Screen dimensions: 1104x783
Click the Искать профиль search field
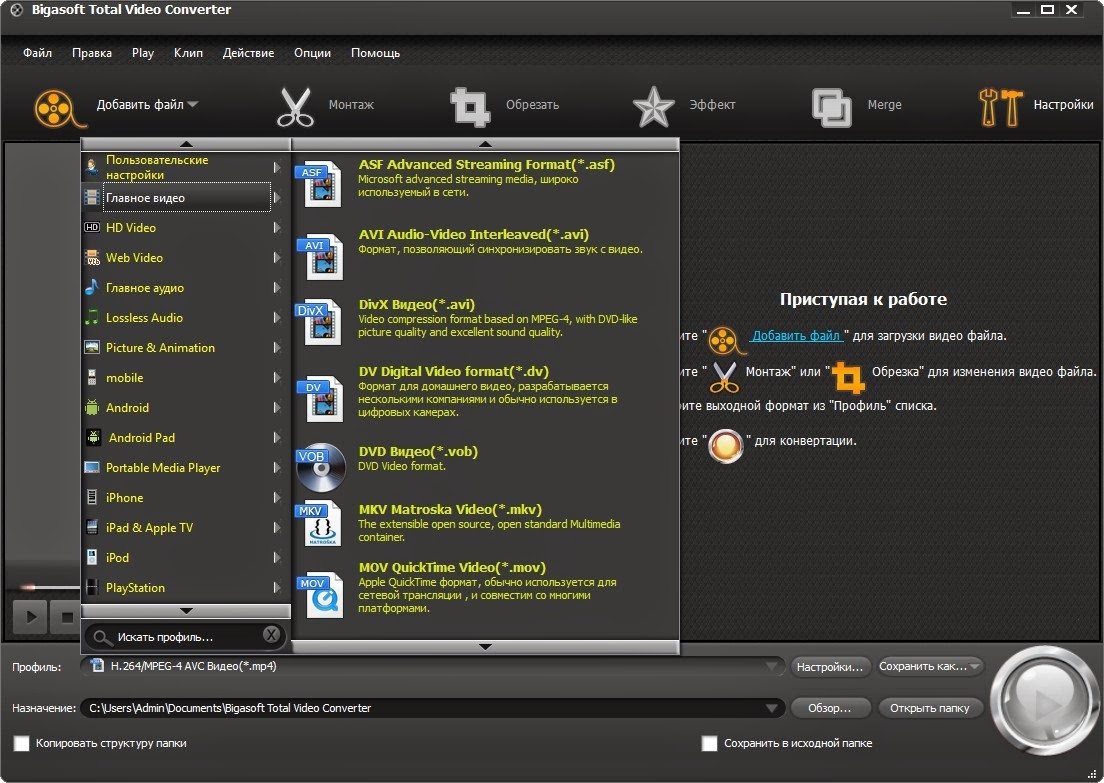184,637
